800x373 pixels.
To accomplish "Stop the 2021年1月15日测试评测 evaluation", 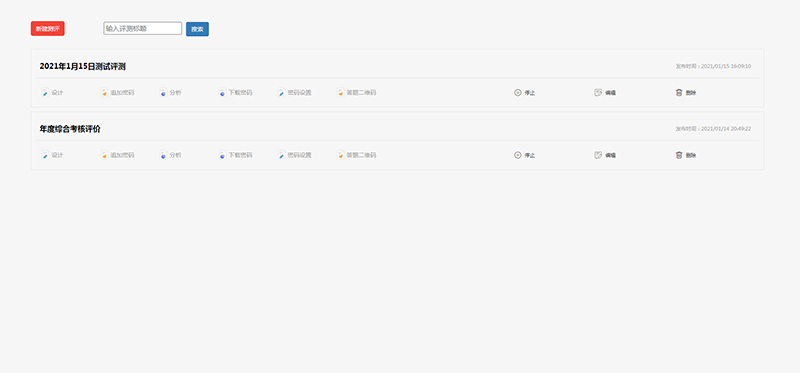I will pos(524,93).
